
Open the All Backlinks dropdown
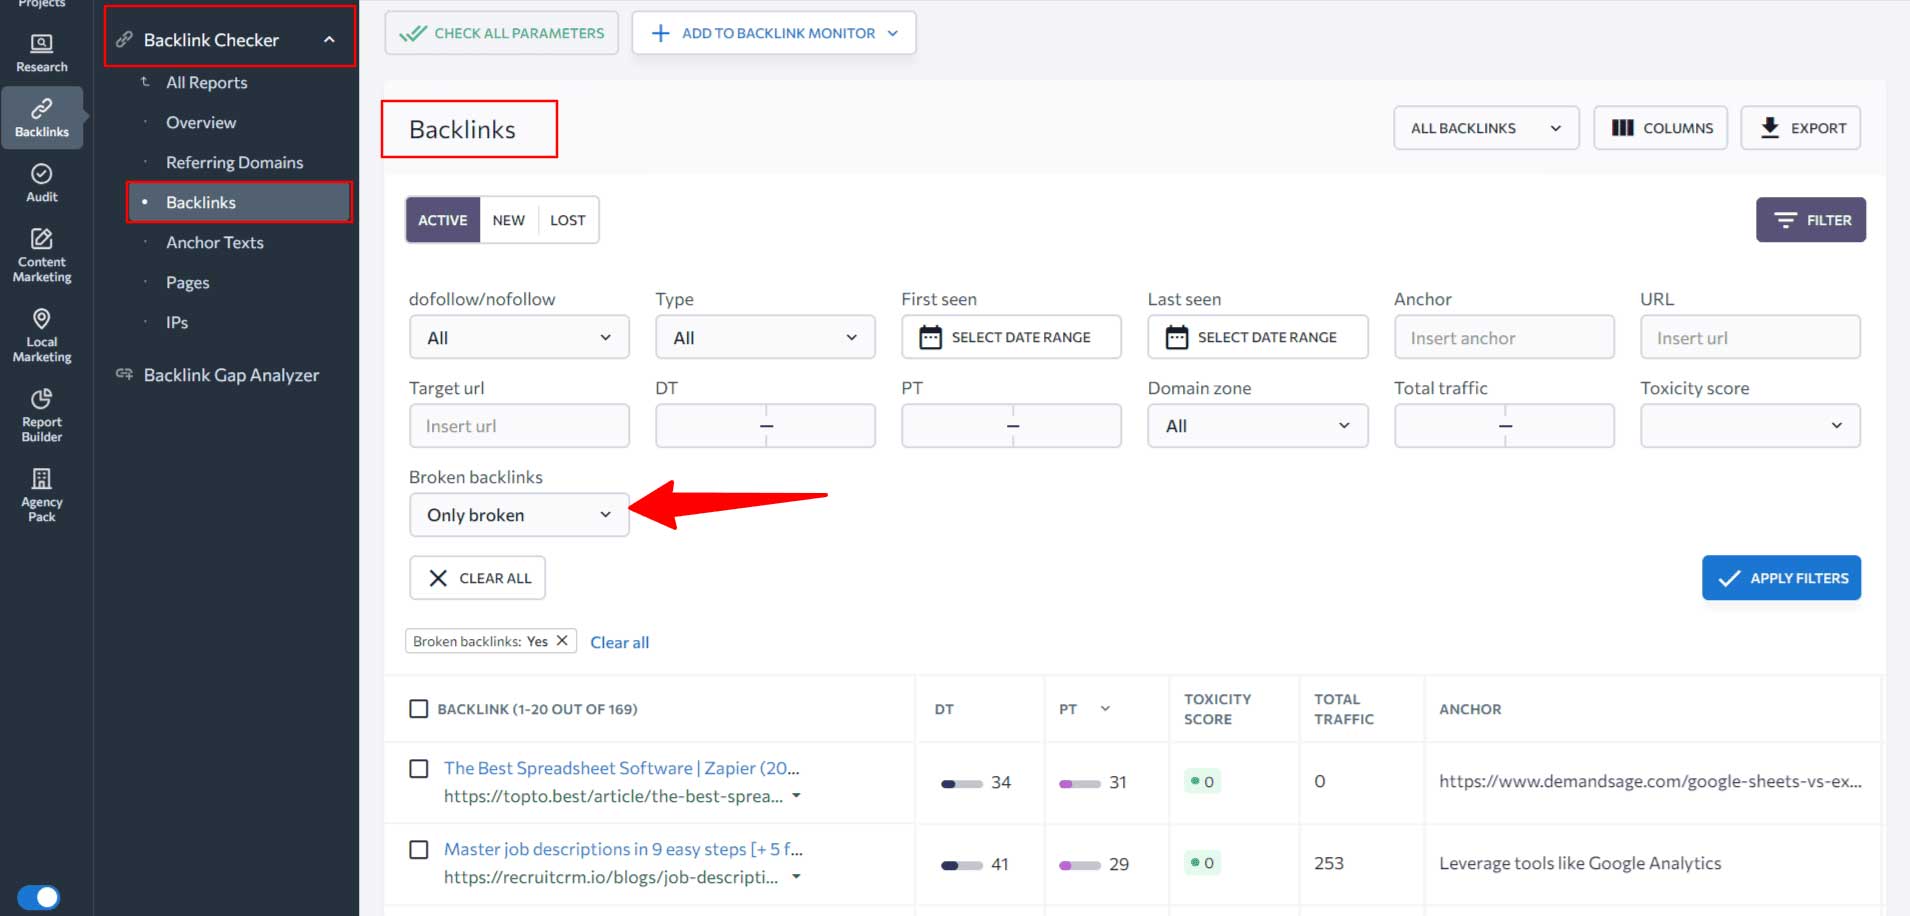pos(1486,128)
